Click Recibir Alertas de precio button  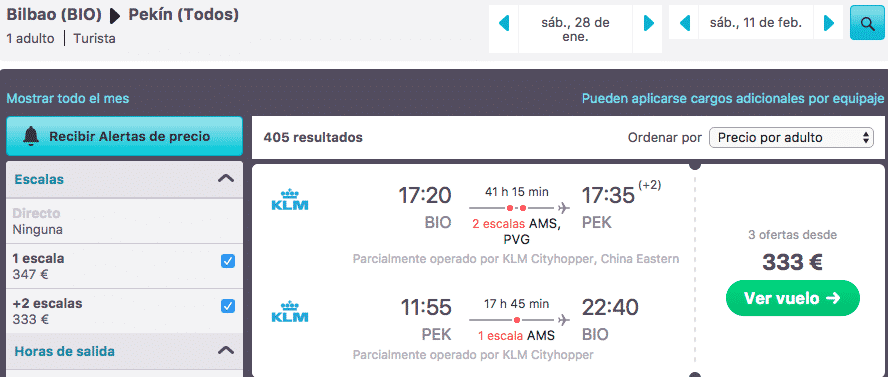pos(124,136)
